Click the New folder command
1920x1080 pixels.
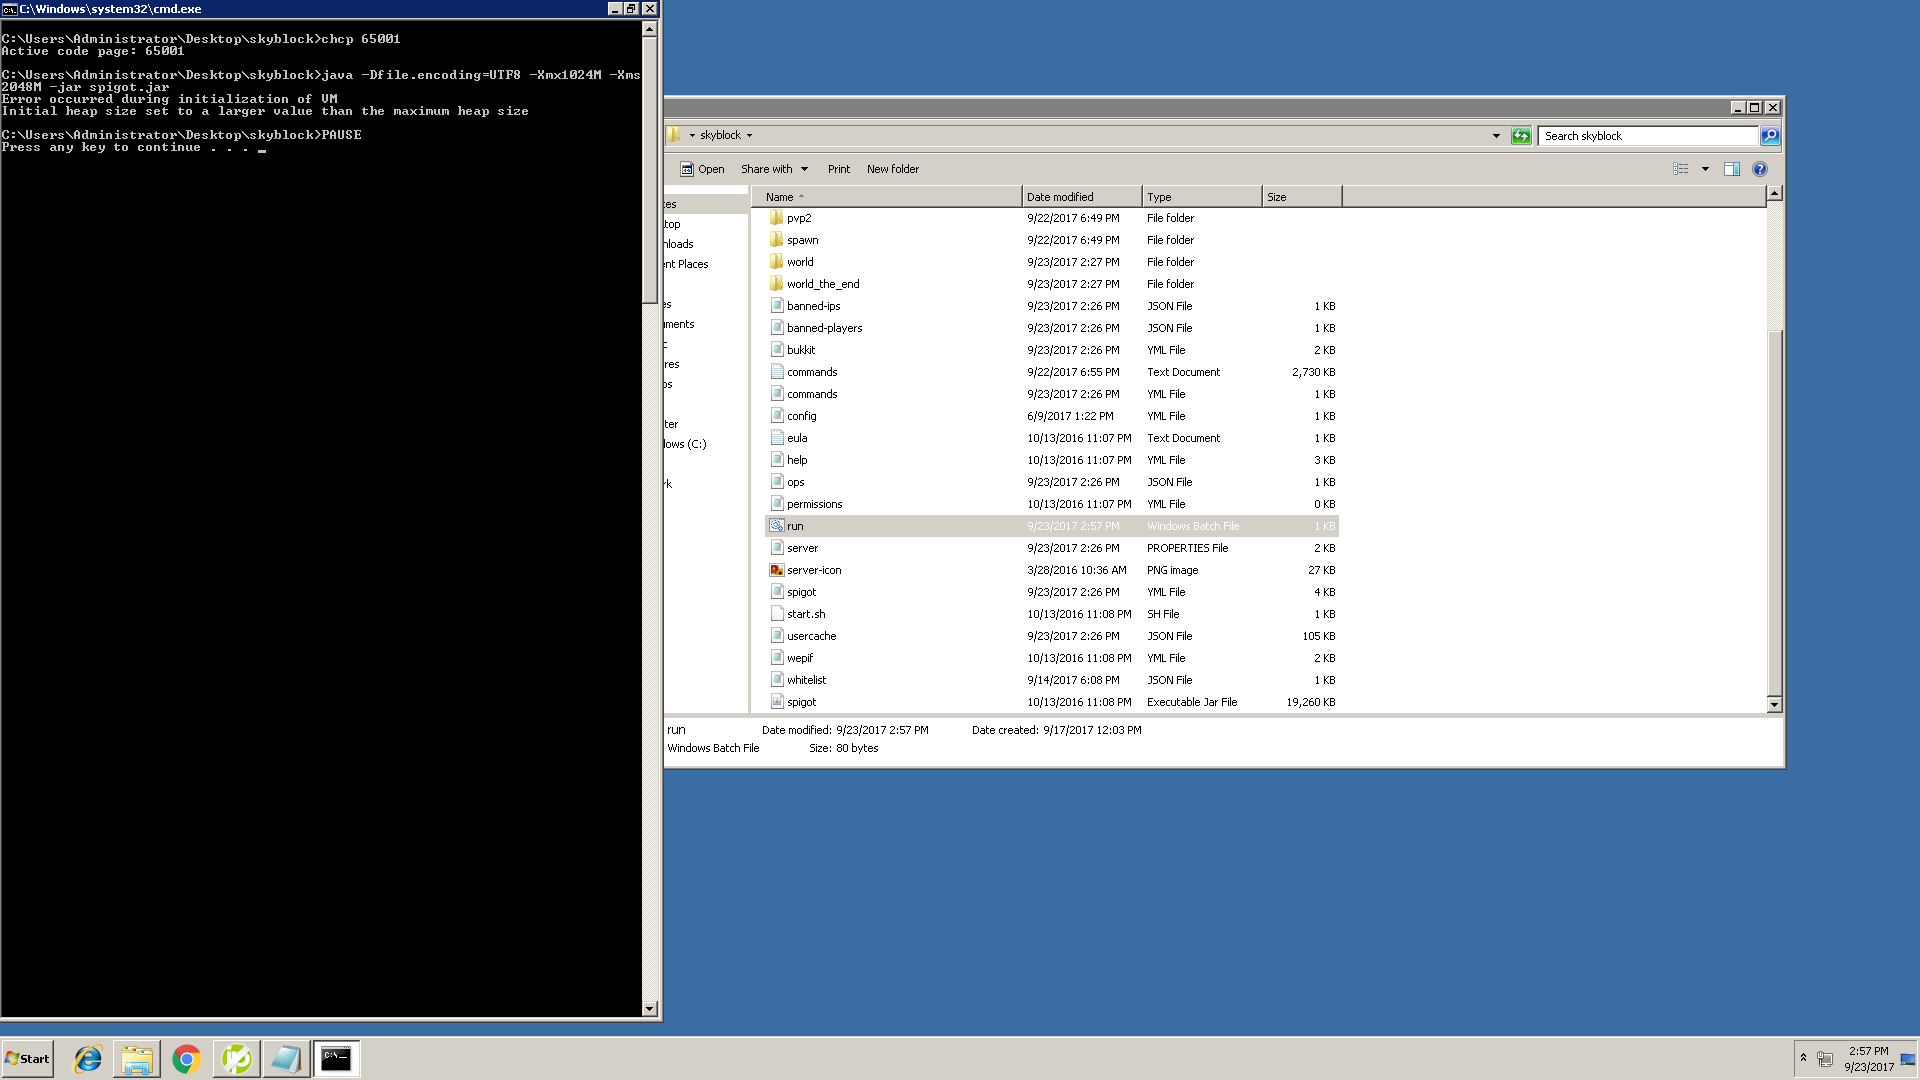[892, 169]
